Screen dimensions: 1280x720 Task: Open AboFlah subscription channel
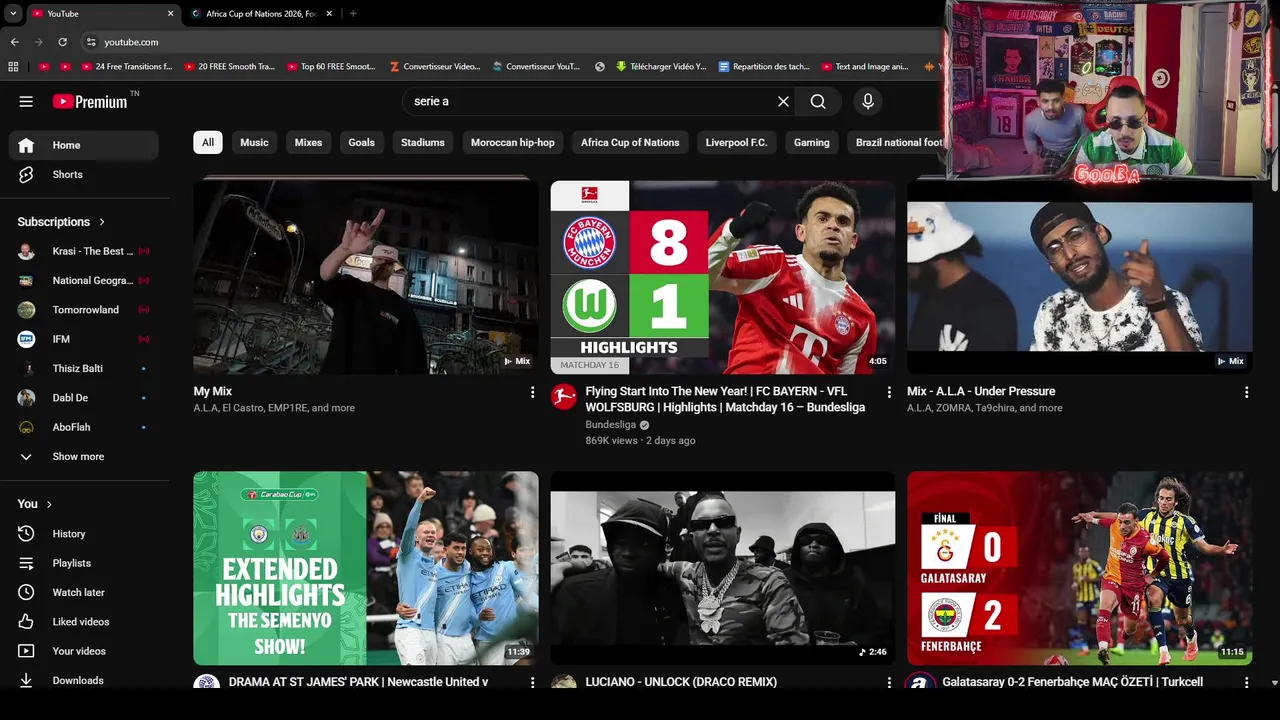coord(83,427)
